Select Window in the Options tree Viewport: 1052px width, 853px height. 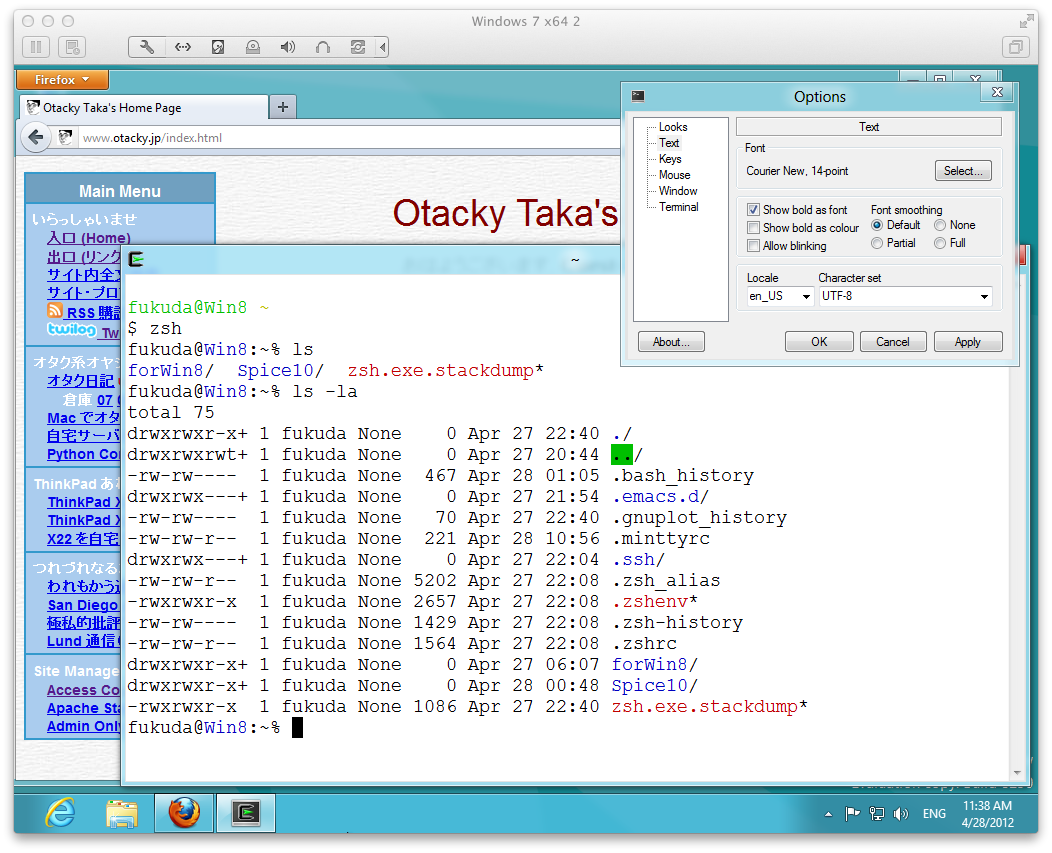(x=678, y=191)
